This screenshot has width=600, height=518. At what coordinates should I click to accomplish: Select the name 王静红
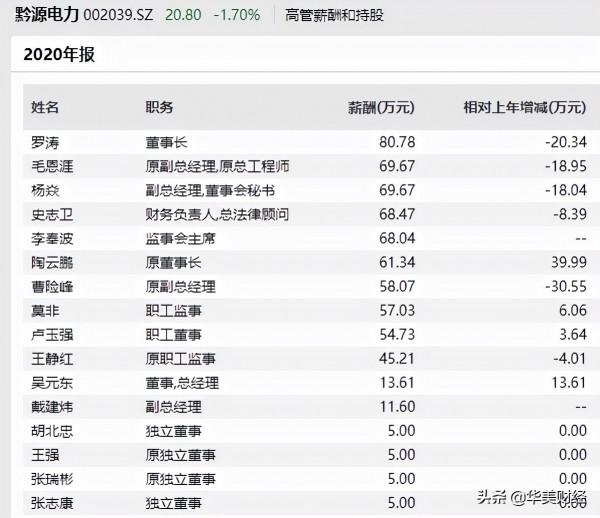52,359
